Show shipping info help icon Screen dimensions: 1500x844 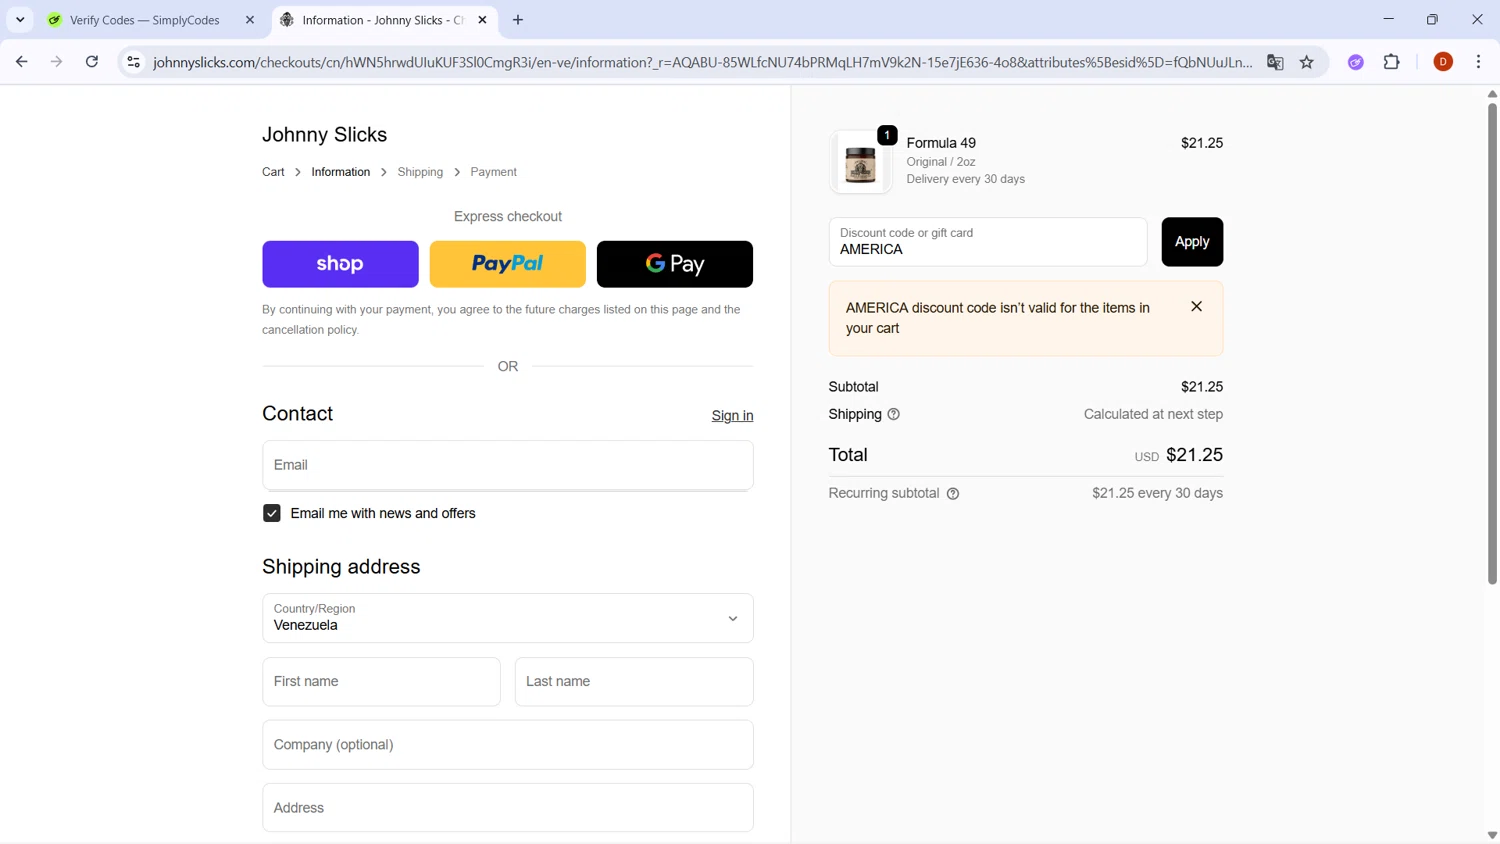click(x=894, y=414)
